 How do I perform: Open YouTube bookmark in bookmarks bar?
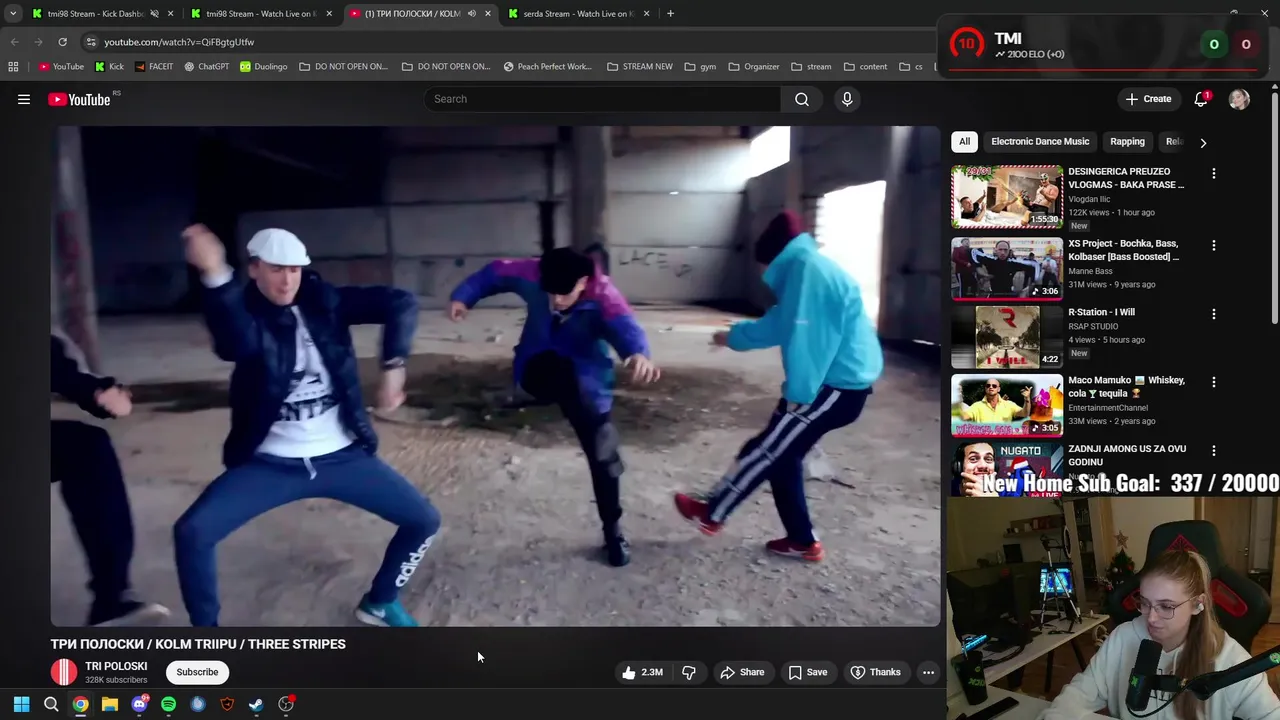click(61, 67)
